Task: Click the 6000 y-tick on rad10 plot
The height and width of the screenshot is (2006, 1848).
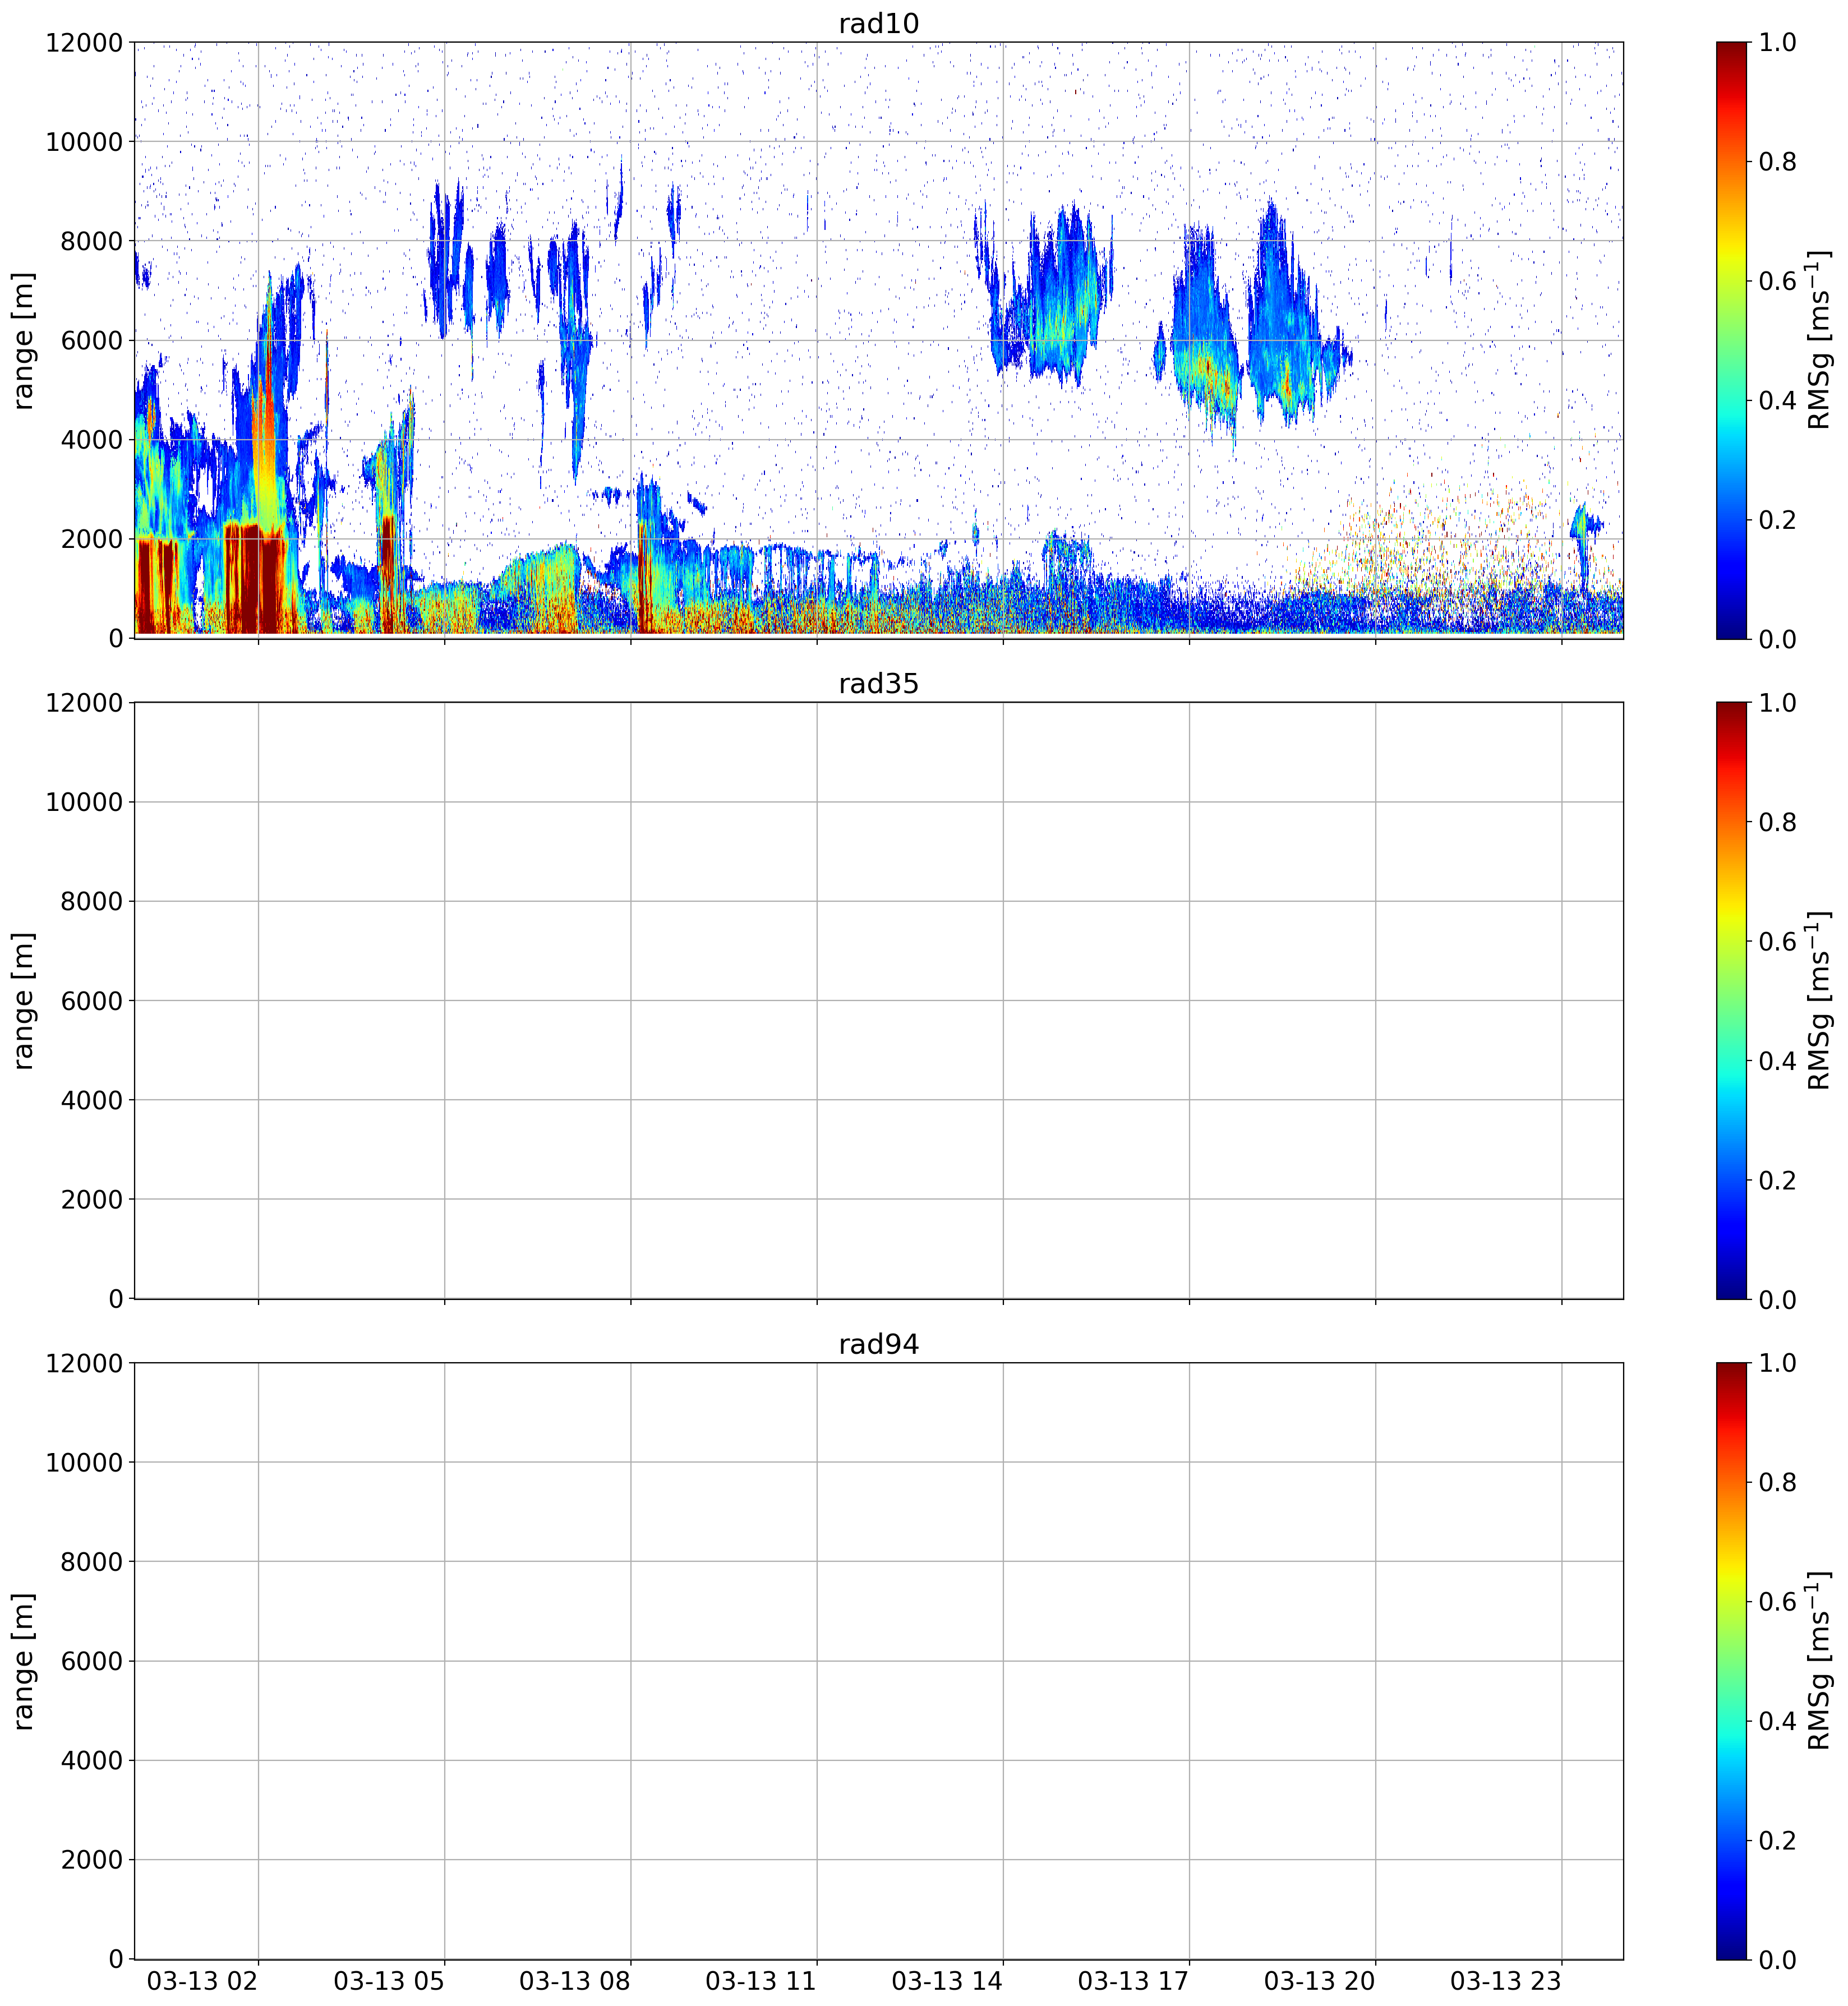Action: click(x=91, y=341)
